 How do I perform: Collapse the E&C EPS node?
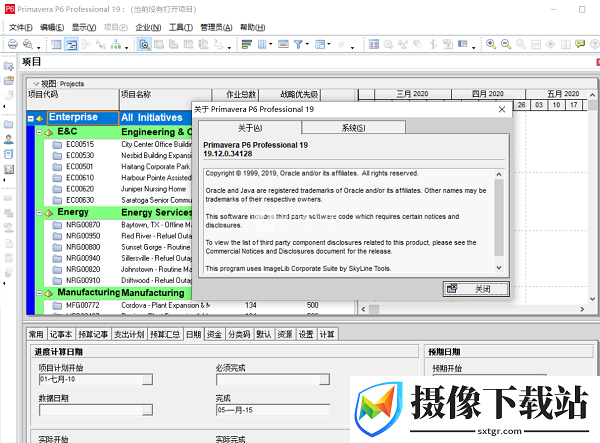tap(39, 132)
